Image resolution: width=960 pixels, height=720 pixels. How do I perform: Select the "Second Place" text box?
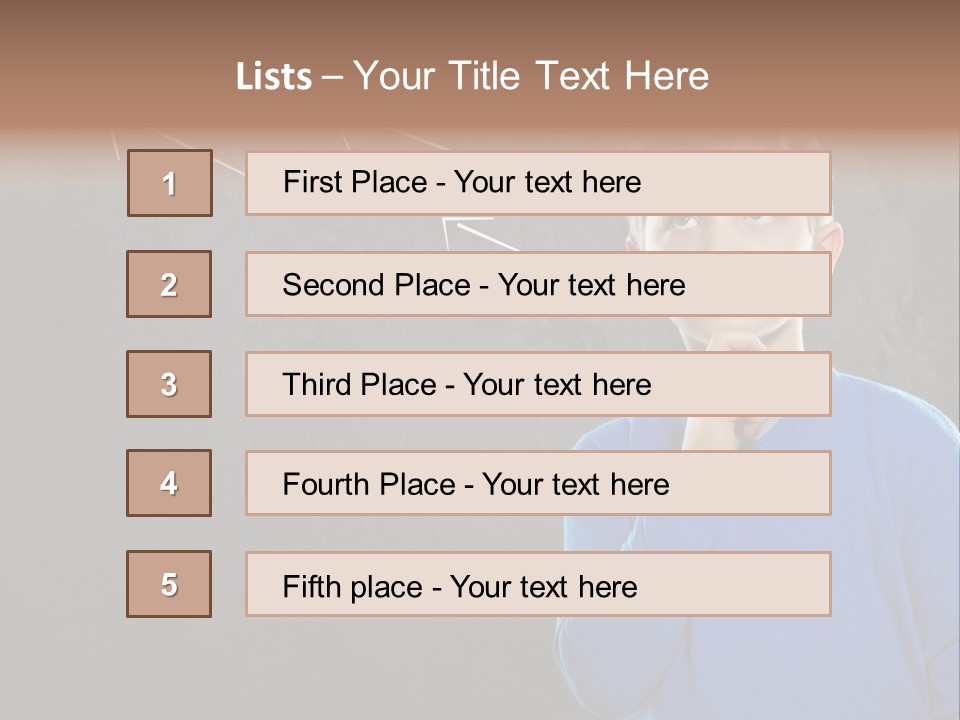tap(538, 284)
